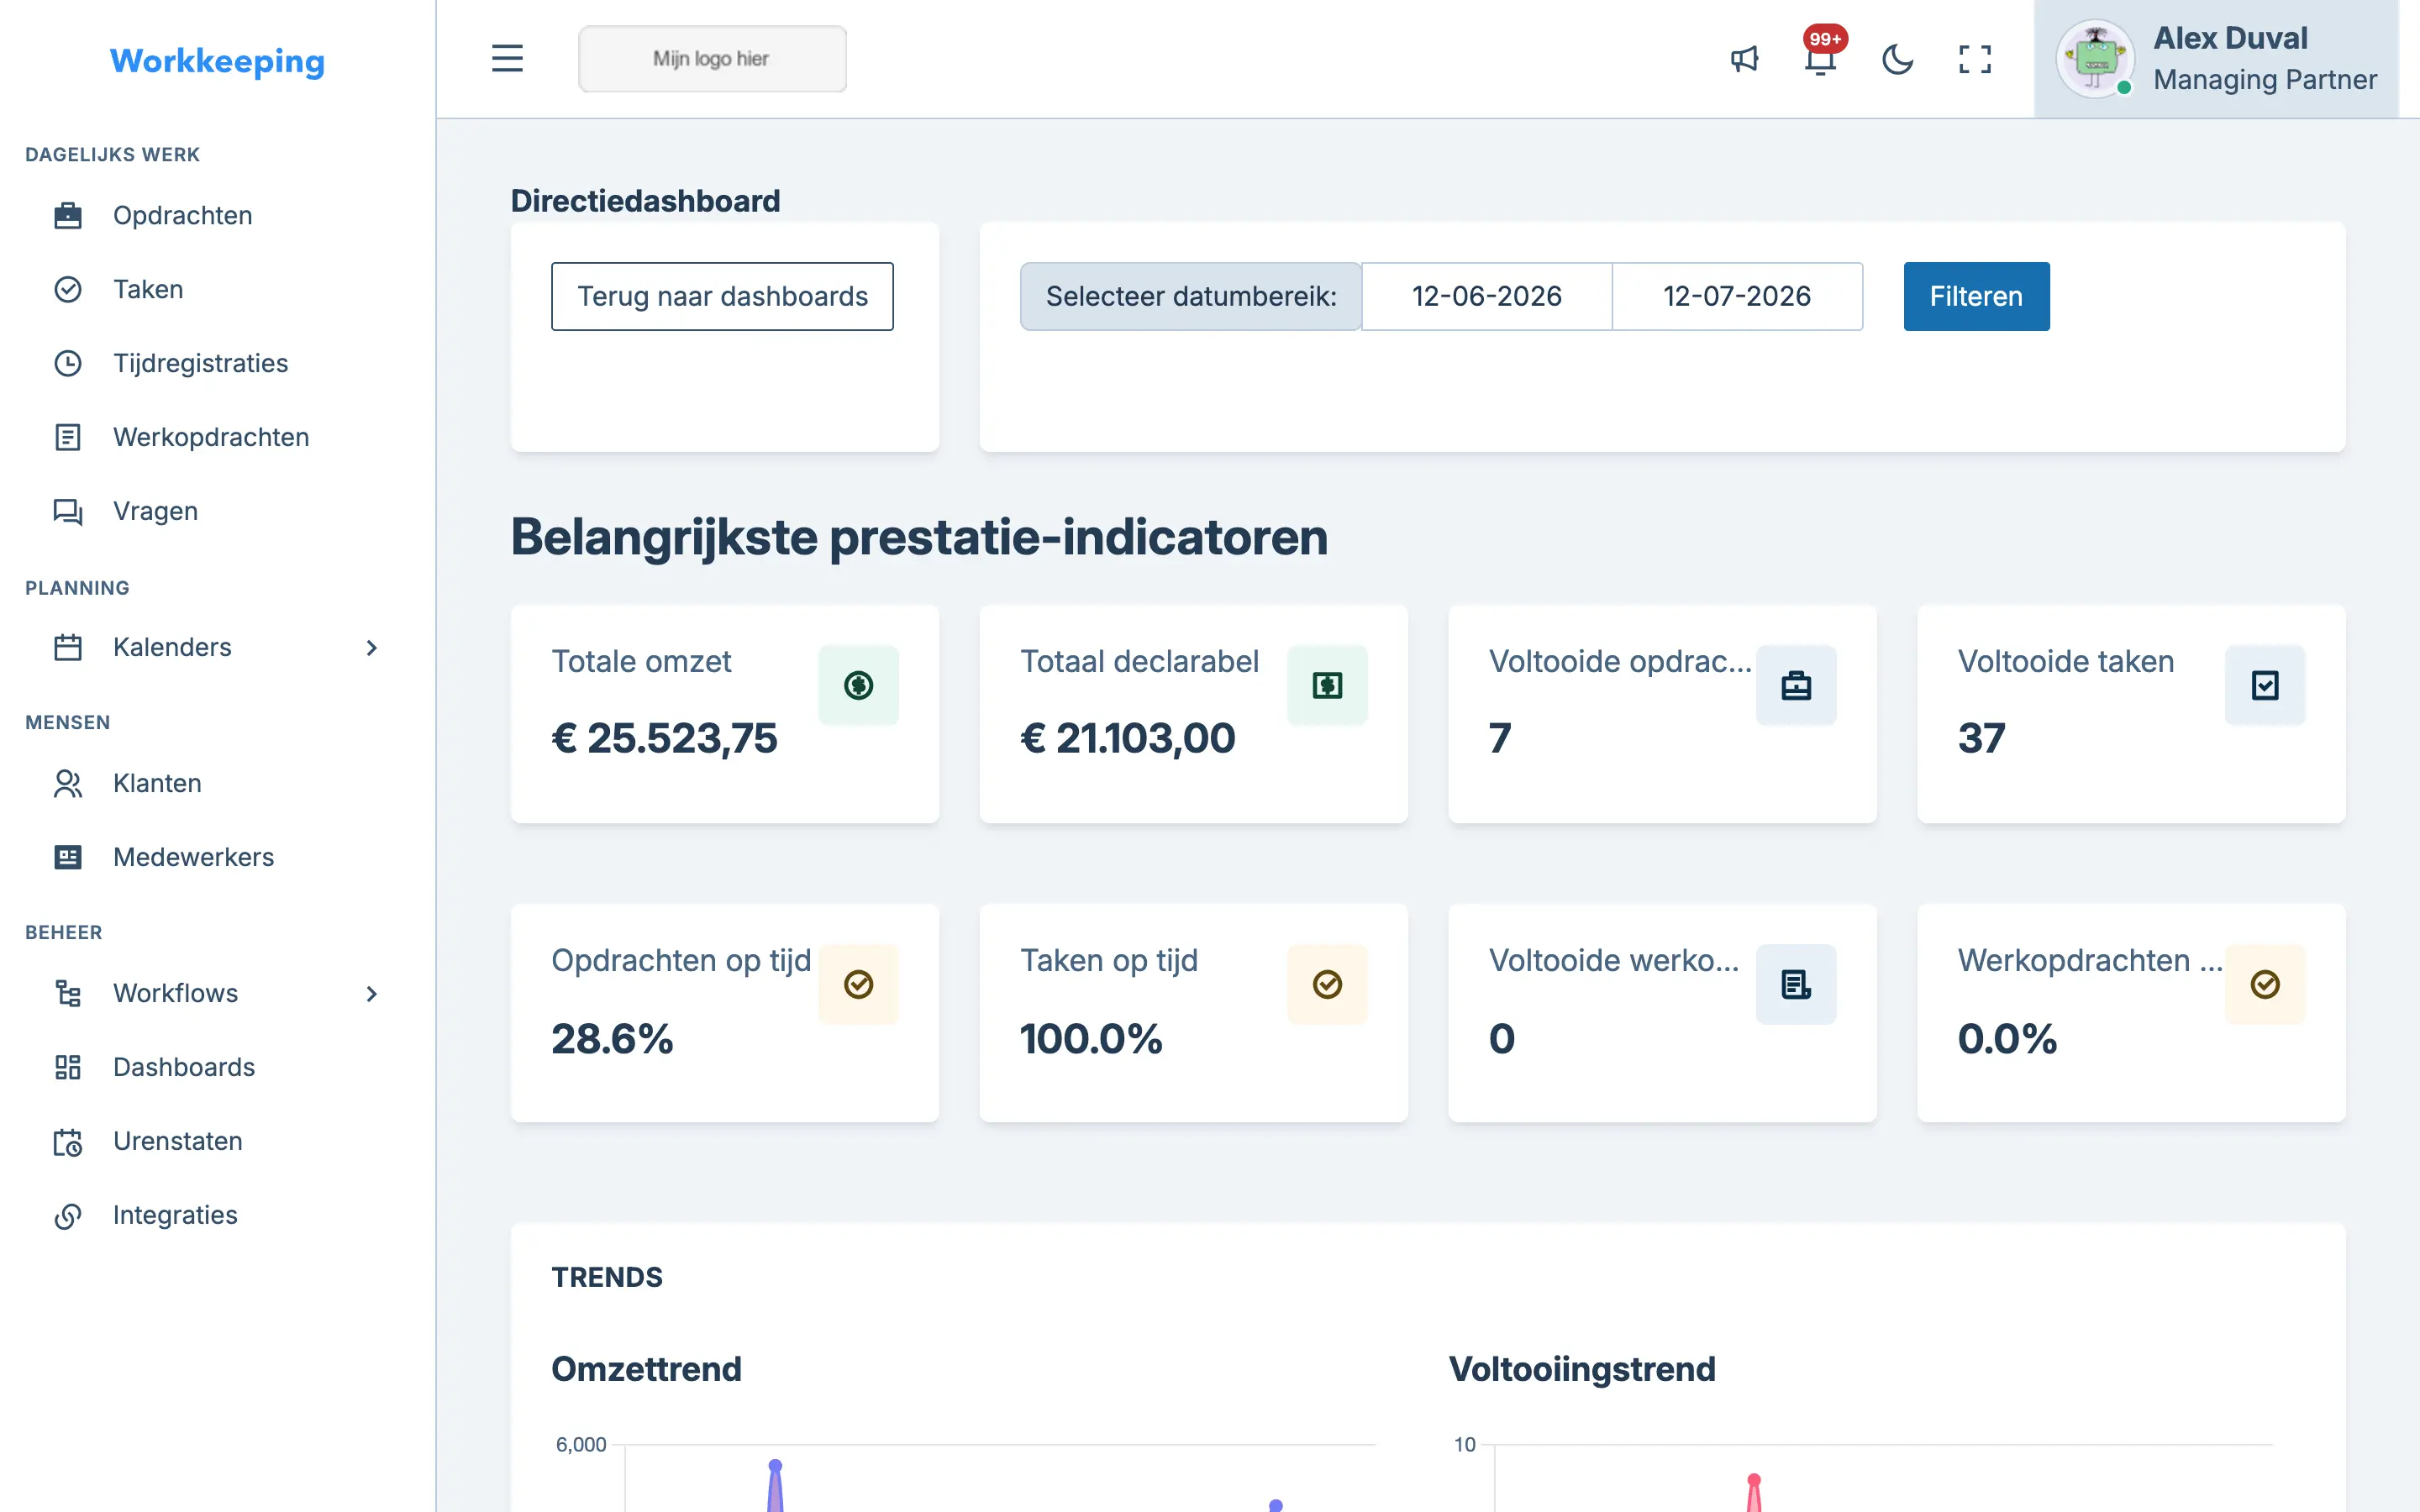Click the Klanten people icon

pos(68,783)
